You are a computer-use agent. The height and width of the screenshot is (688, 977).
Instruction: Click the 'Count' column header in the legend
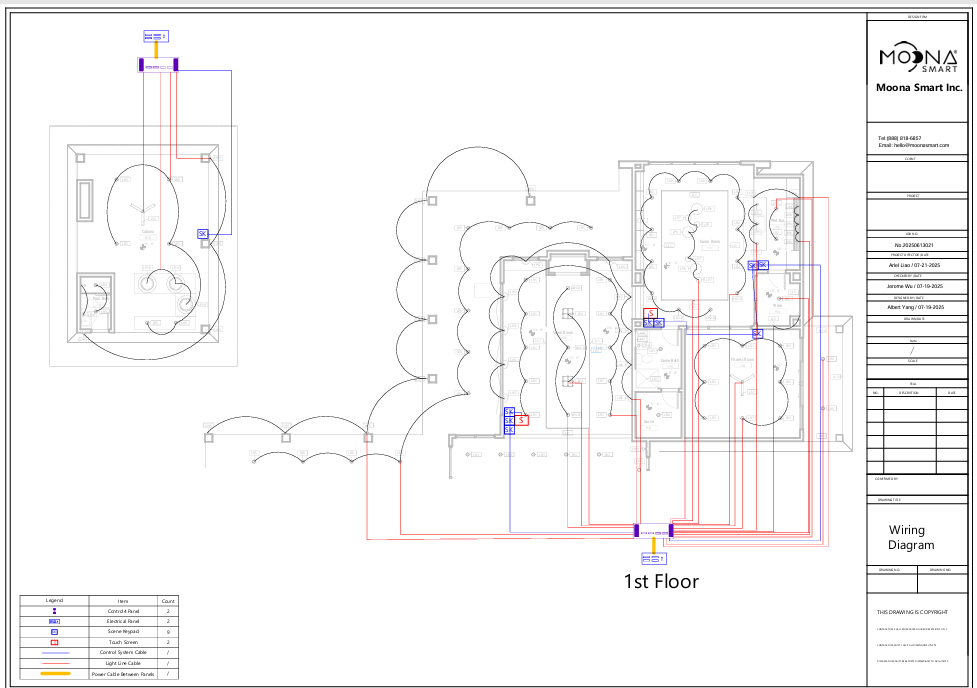(168, 601)
